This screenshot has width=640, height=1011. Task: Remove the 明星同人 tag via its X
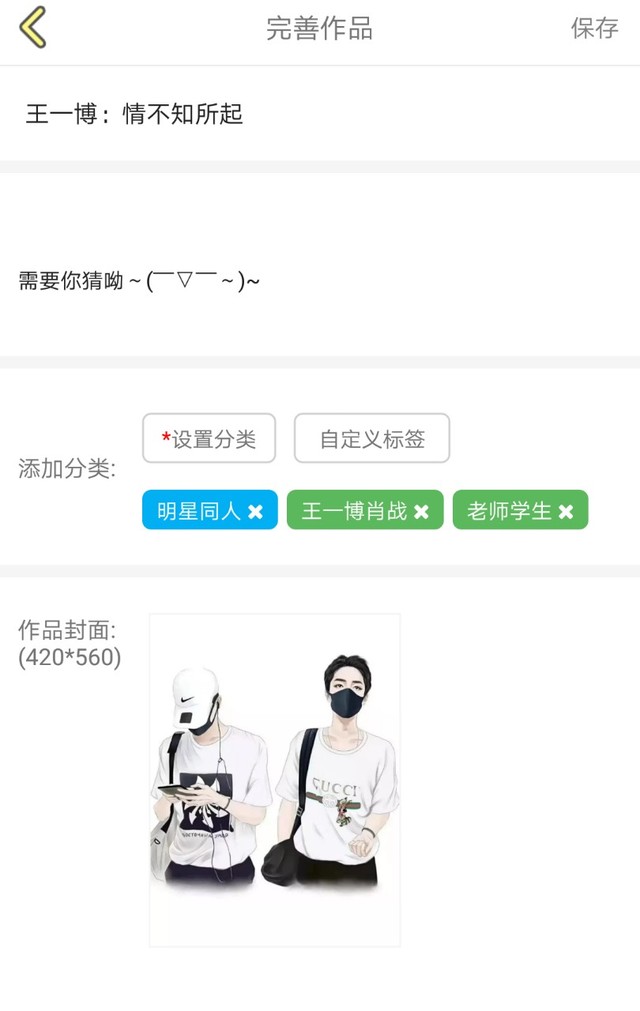click(x=255, y=512)
